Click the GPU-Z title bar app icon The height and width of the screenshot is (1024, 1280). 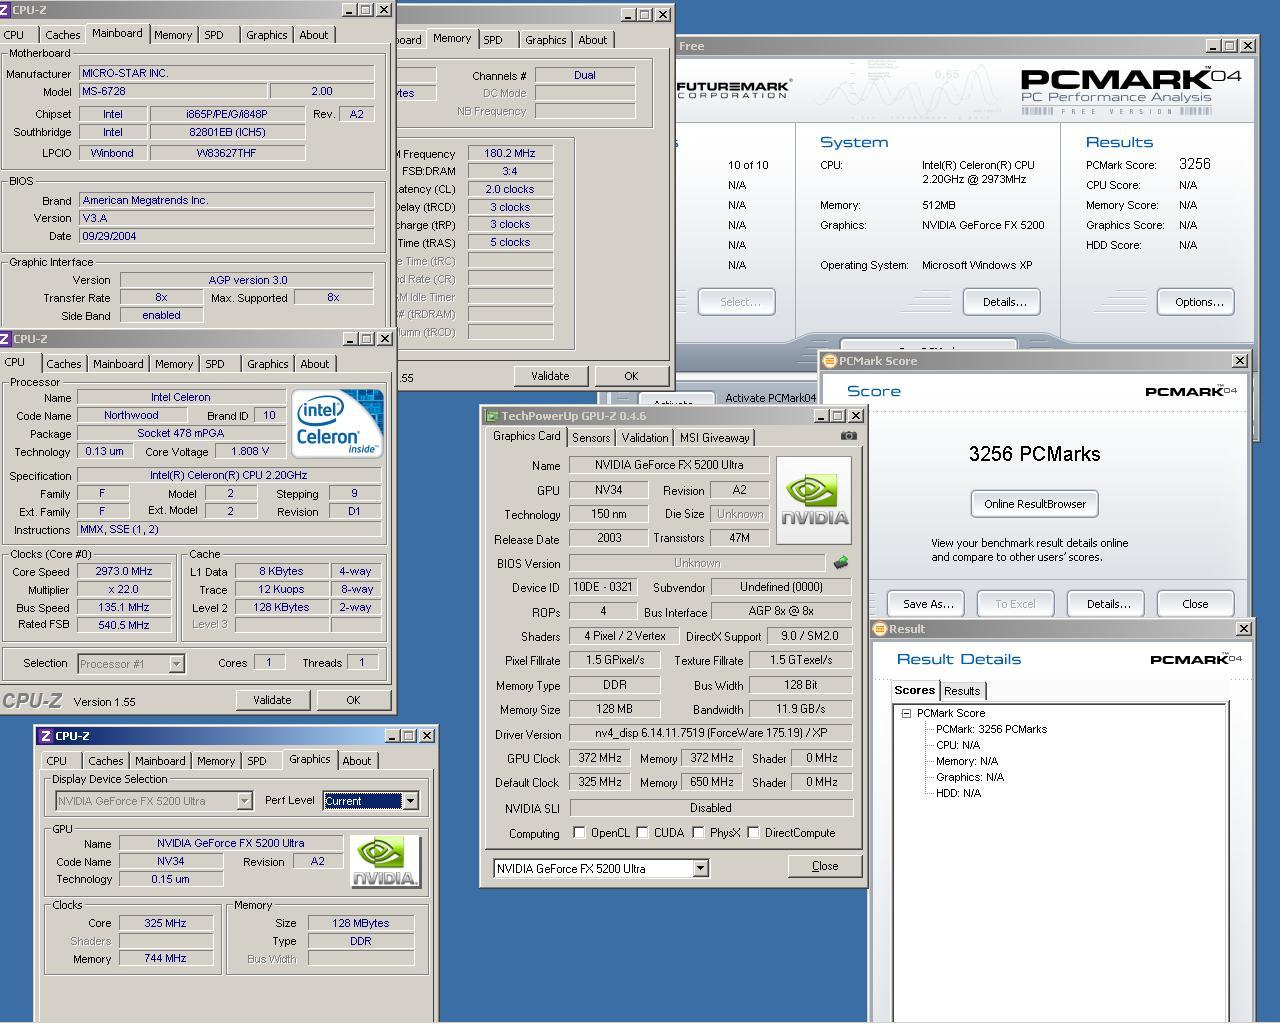[x=491, y=416]
